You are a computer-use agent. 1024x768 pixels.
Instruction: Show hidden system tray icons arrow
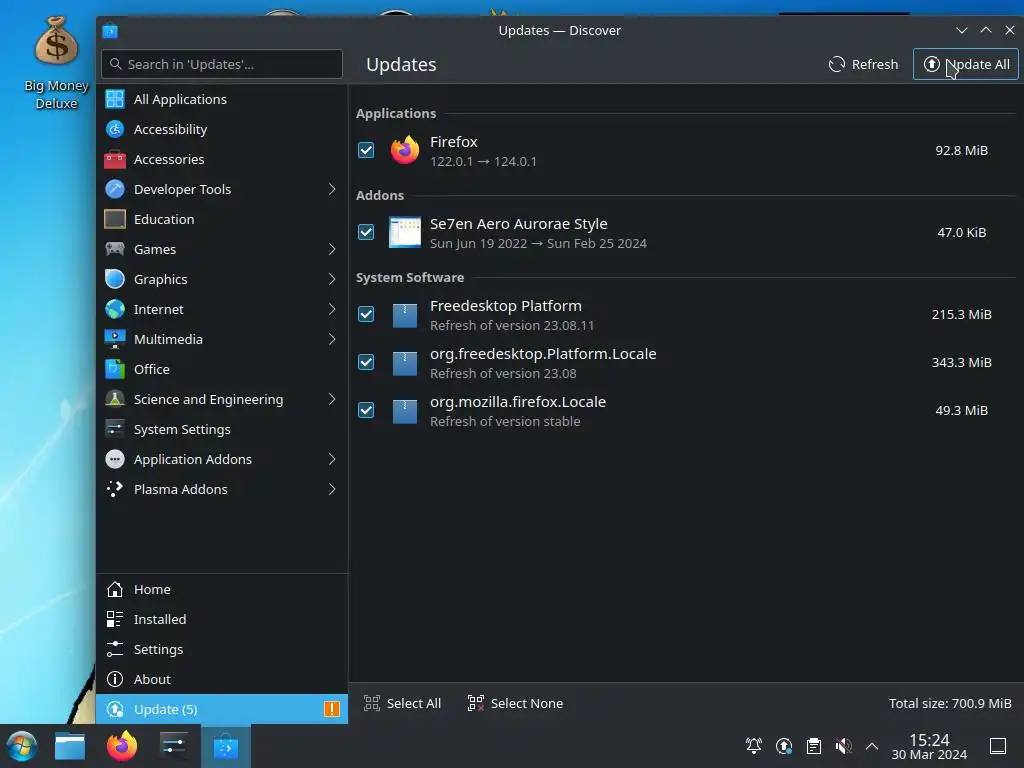872,746
